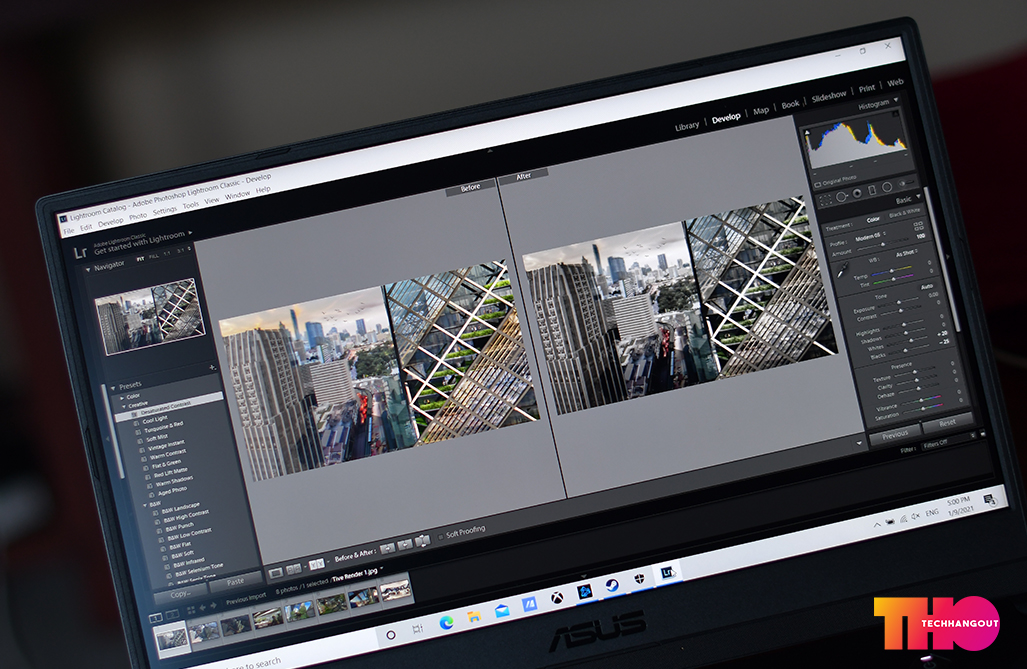Open Microsoft Edge from the taskbar
The image size is (1027, 669).
point(446,622)
